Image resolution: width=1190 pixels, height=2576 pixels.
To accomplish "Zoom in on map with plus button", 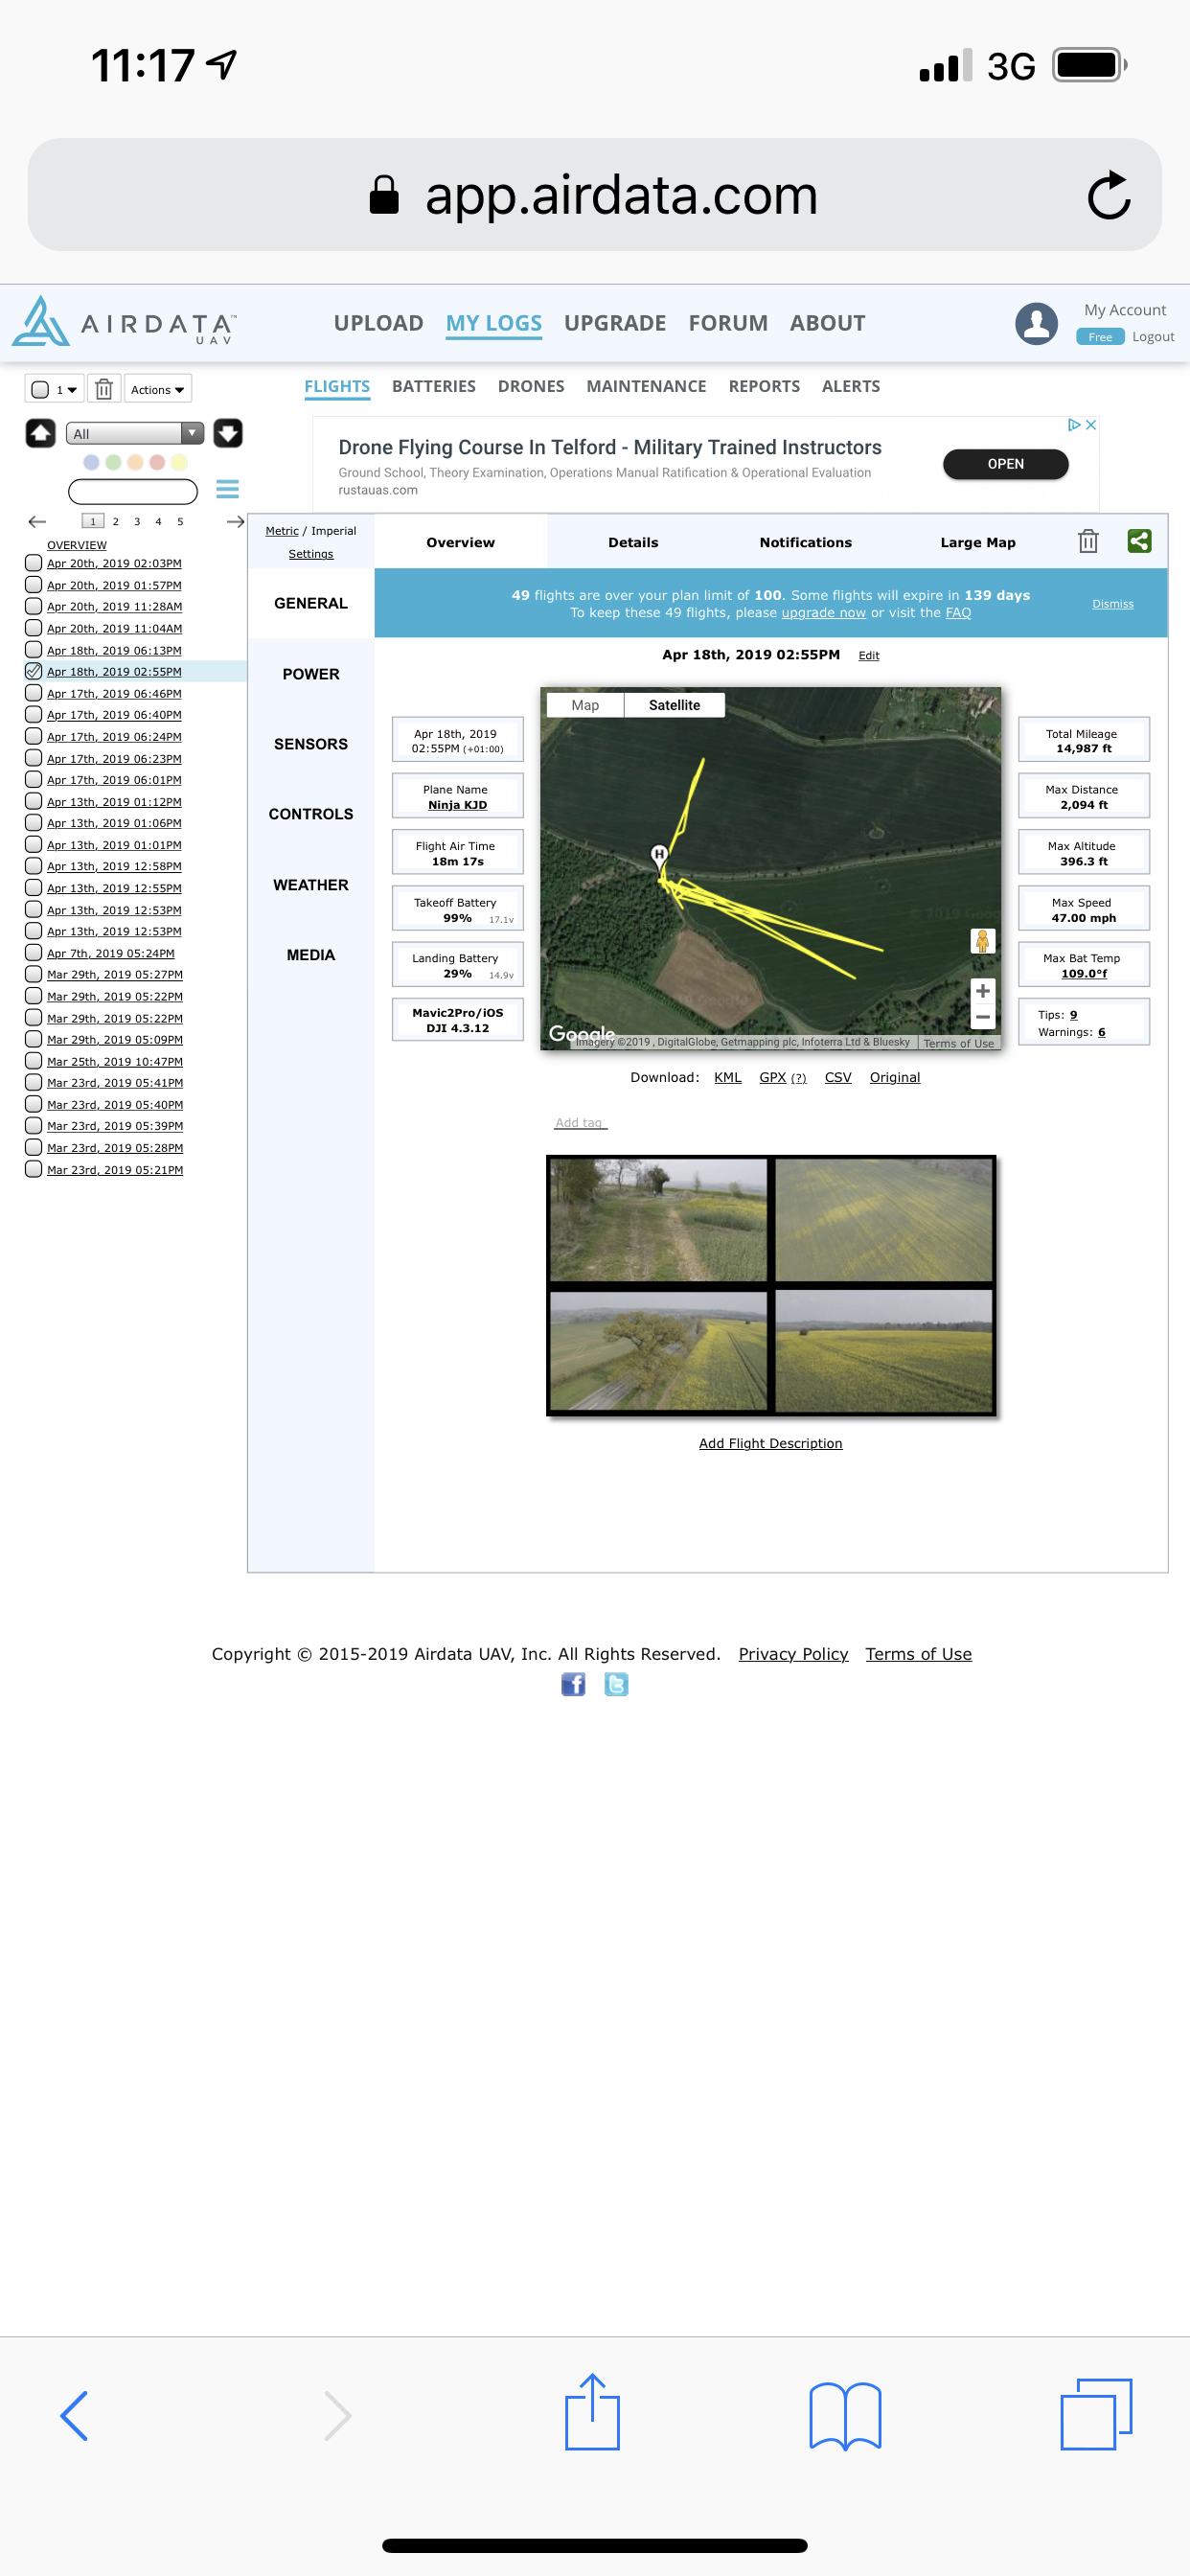I will pos(982,990).
